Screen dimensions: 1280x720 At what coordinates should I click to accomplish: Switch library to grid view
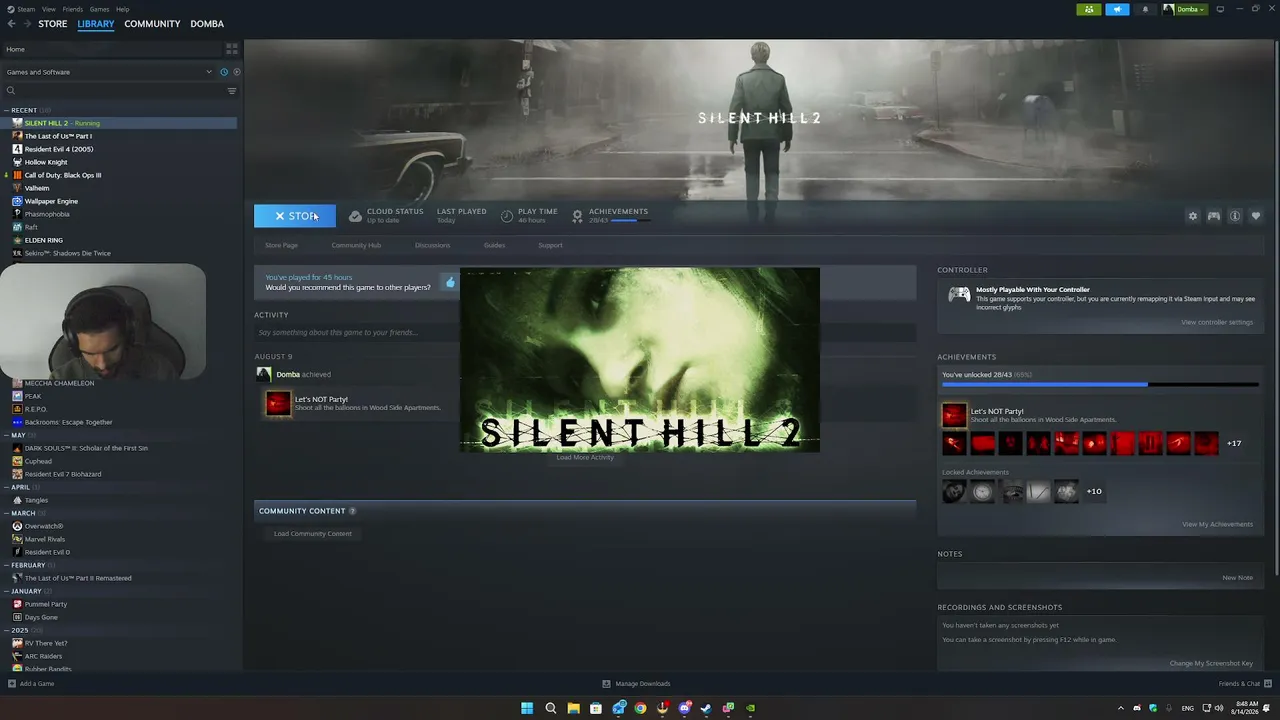click(x=232, y=49)
